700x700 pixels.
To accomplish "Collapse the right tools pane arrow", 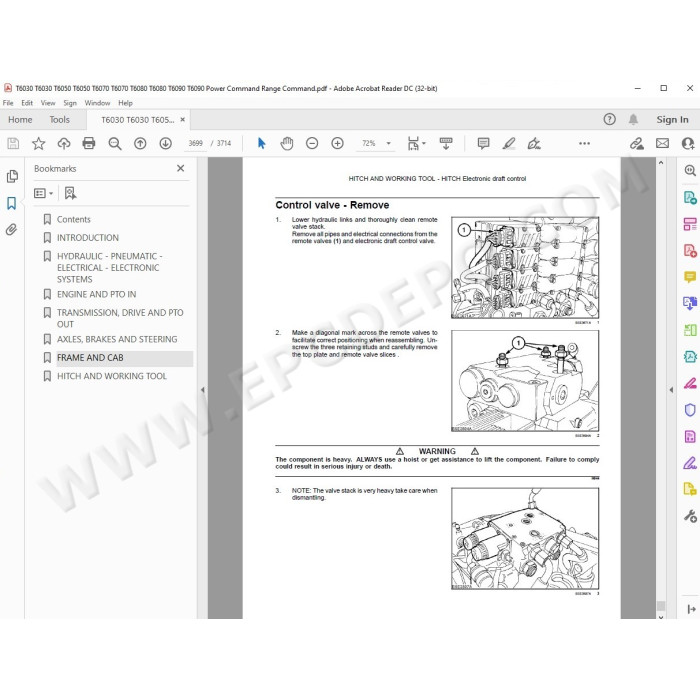I will [671, 390].
